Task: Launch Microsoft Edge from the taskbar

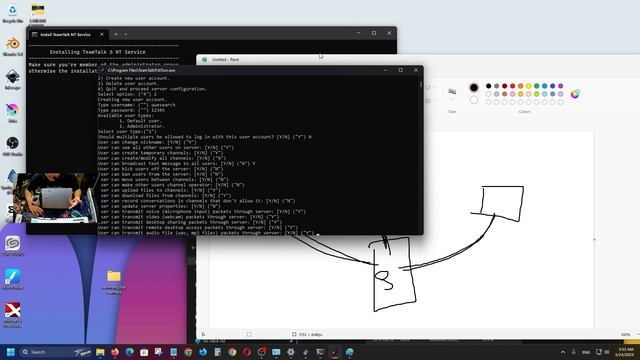Action: tap(129, 352)
